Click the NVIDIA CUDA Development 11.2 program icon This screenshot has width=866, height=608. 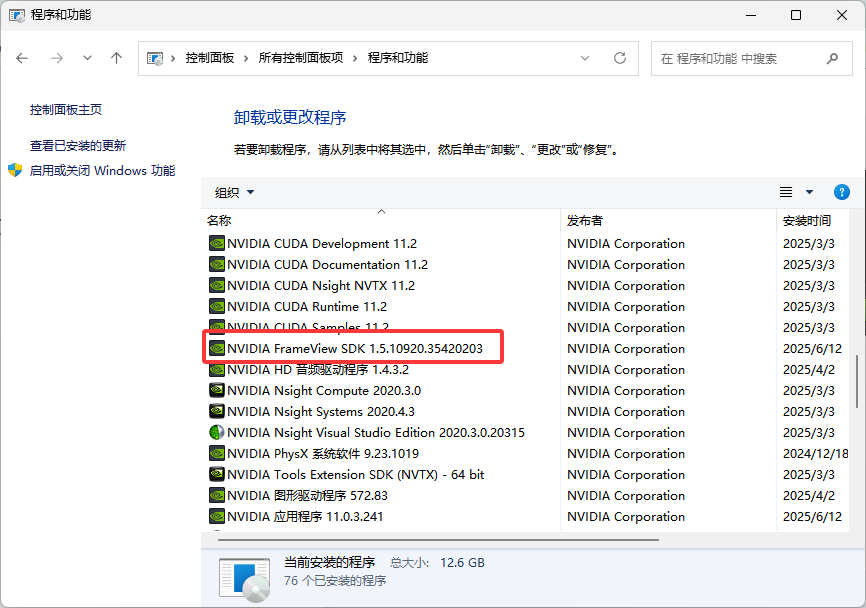pyautogui.click(x=216, y=243)
